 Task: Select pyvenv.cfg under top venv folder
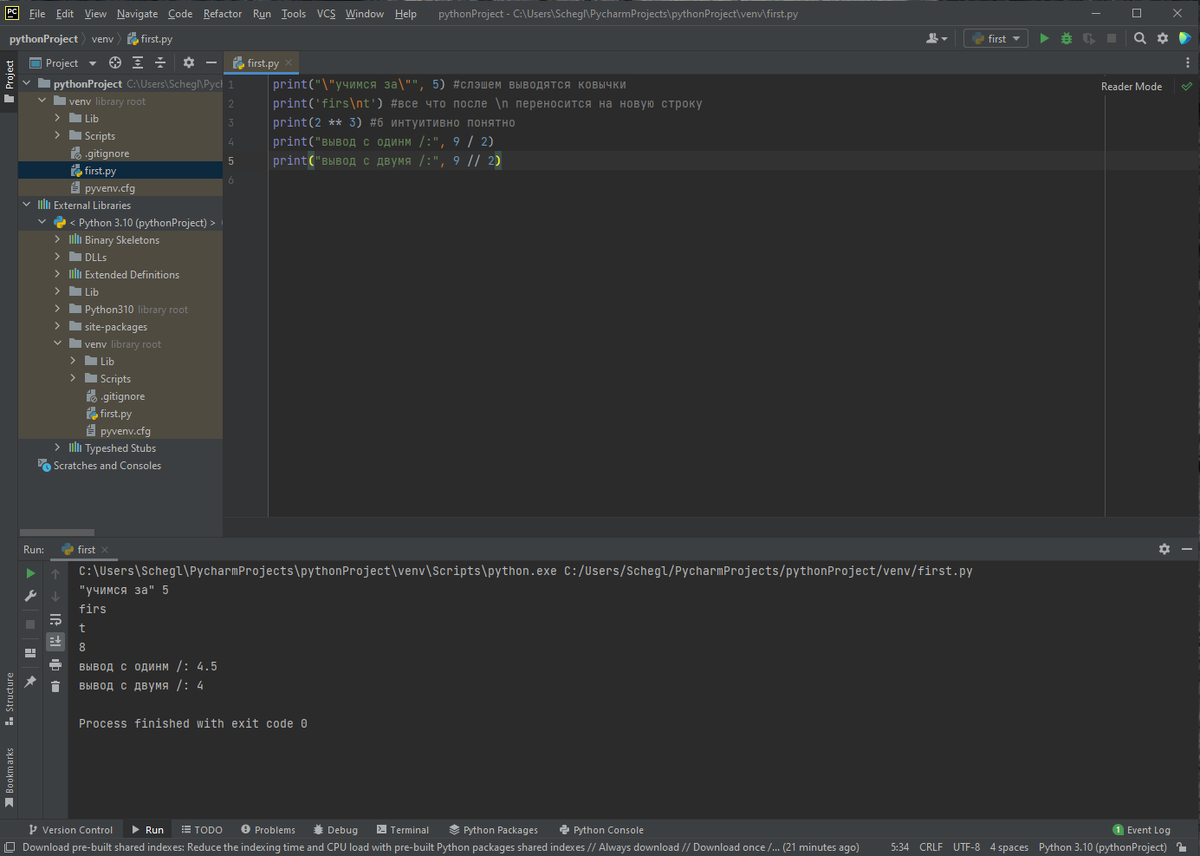pos(109,188)
